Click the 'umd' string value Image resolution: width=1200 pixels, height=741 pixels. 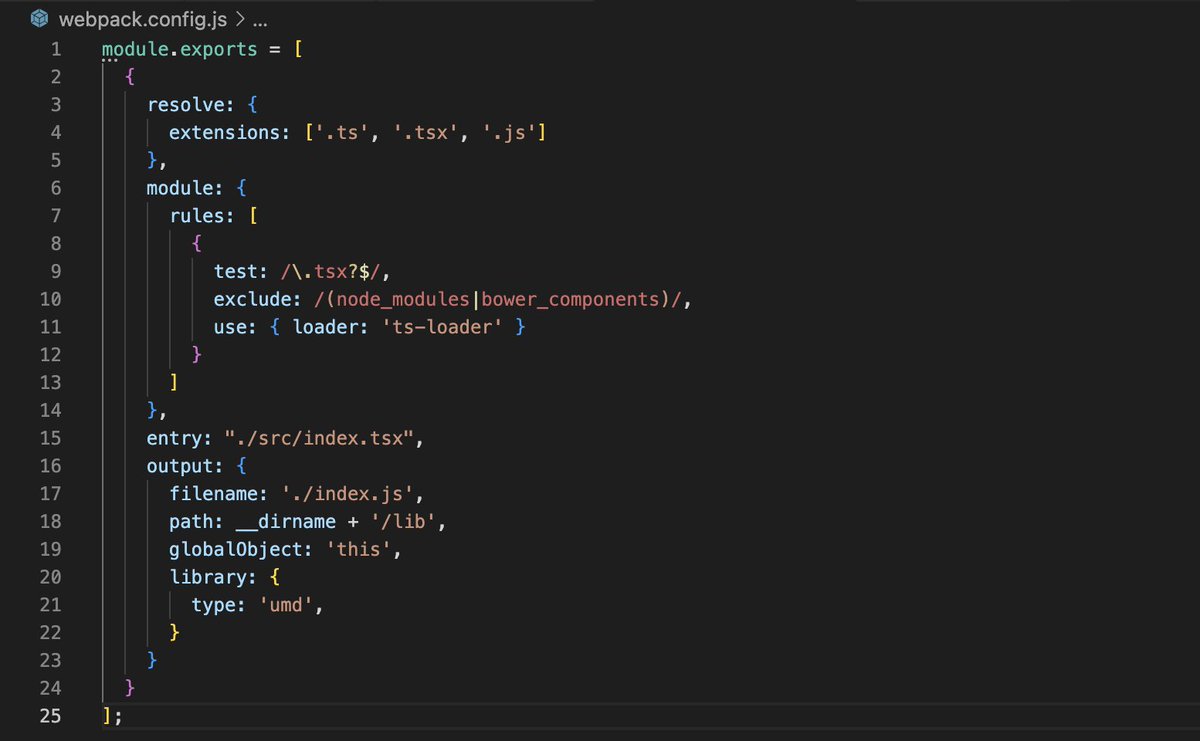point(285,605)
